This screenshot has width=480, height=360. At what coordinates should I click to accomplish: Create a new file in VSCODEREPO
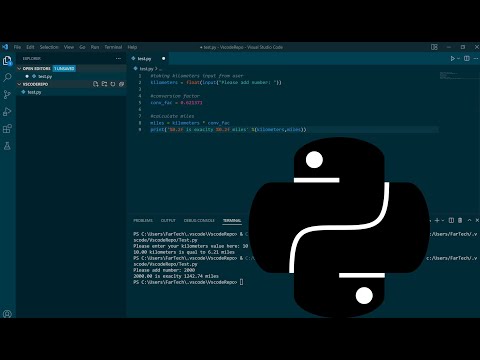96,84
